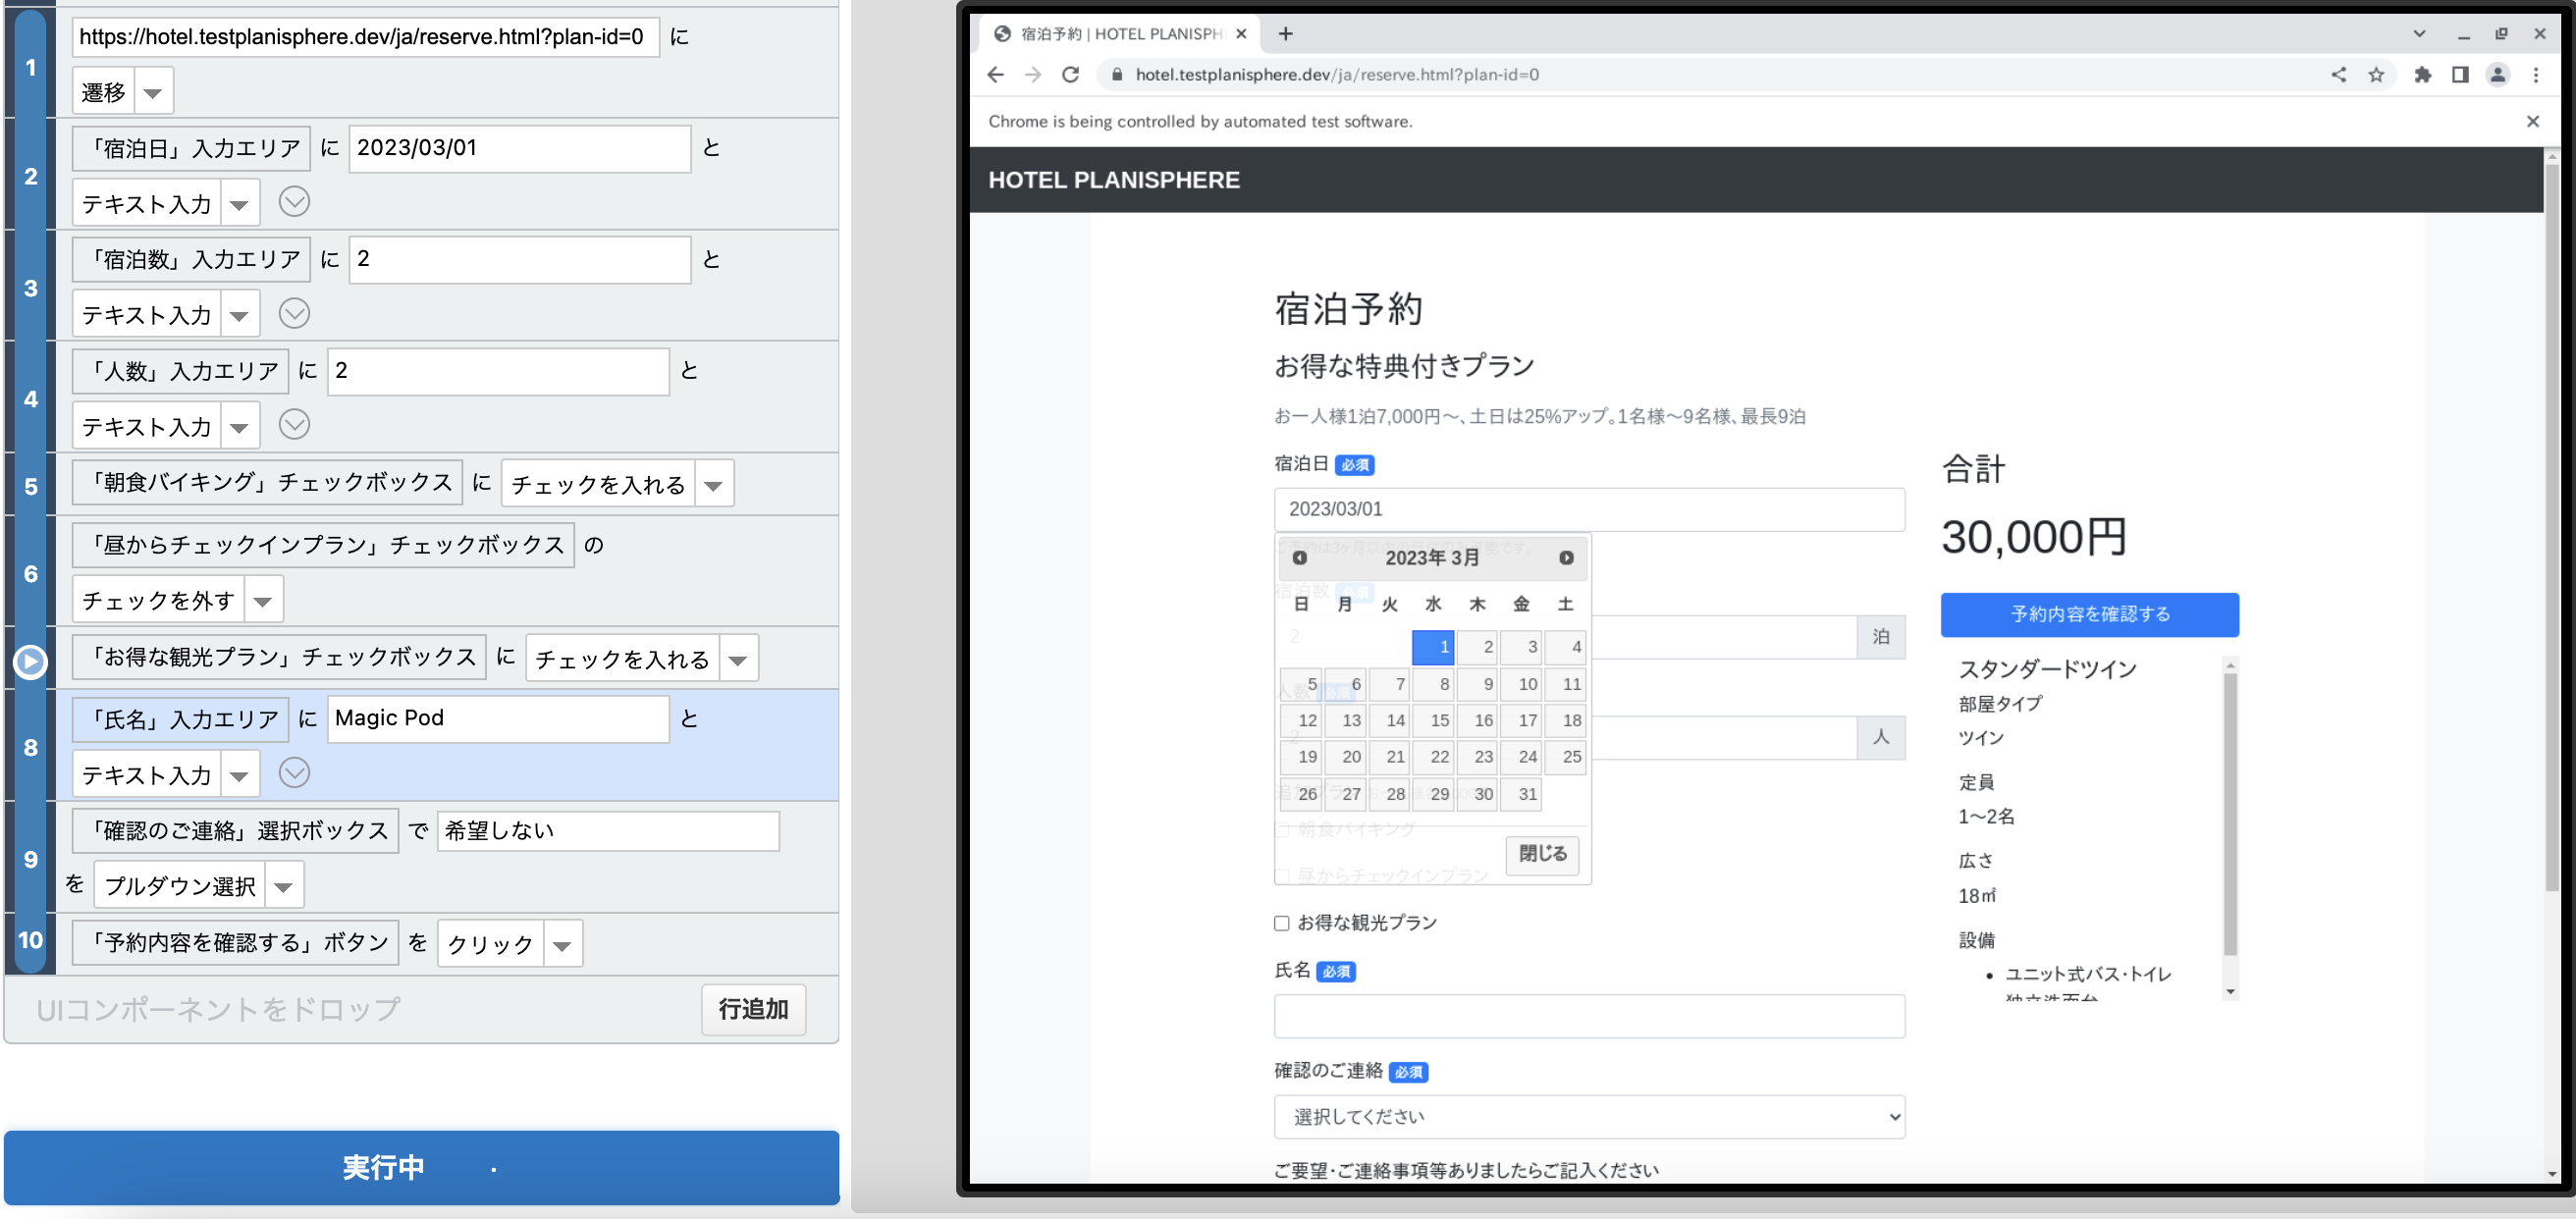The image size is (2576, 1219).
Task: Expand options circle icon on step 3
Action: pos(294,313)
